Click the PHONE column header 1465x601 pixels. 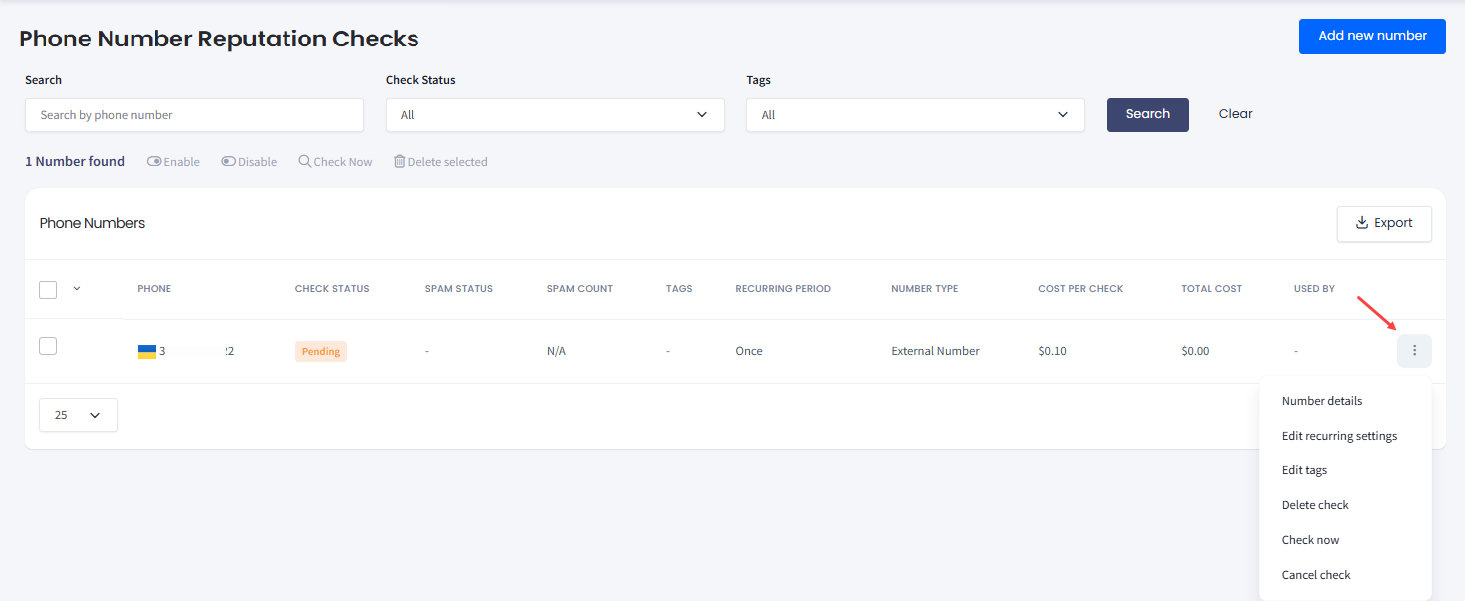(x=154, y=289)
